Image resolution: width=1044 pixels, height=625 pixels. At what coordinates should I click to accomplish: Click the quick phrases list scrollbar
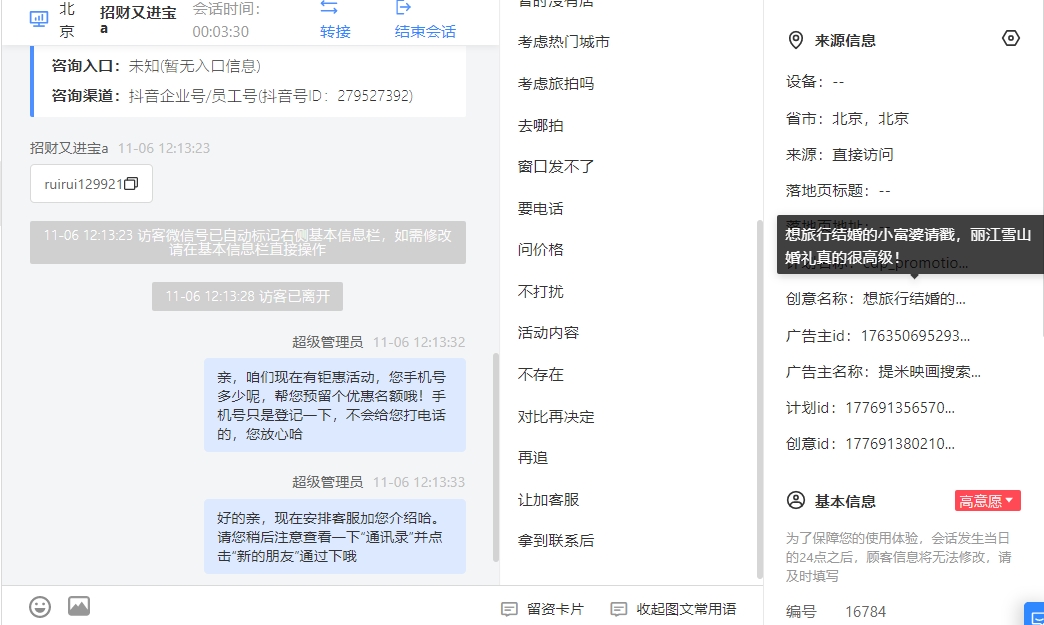[760, 399]
